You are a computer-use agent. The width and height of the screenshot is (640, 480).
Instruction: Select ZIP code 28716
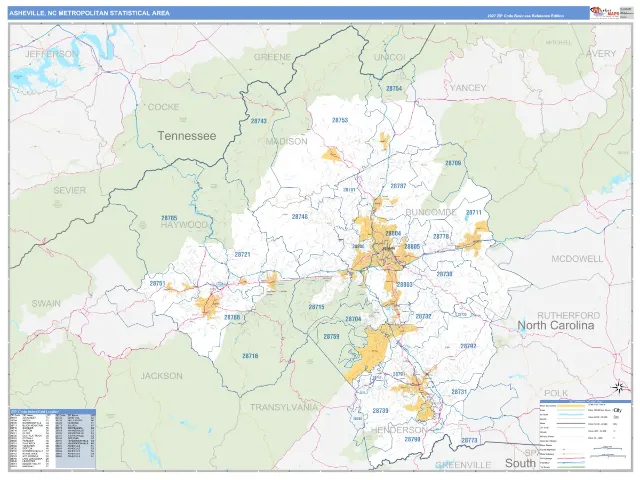pos(250,356)
